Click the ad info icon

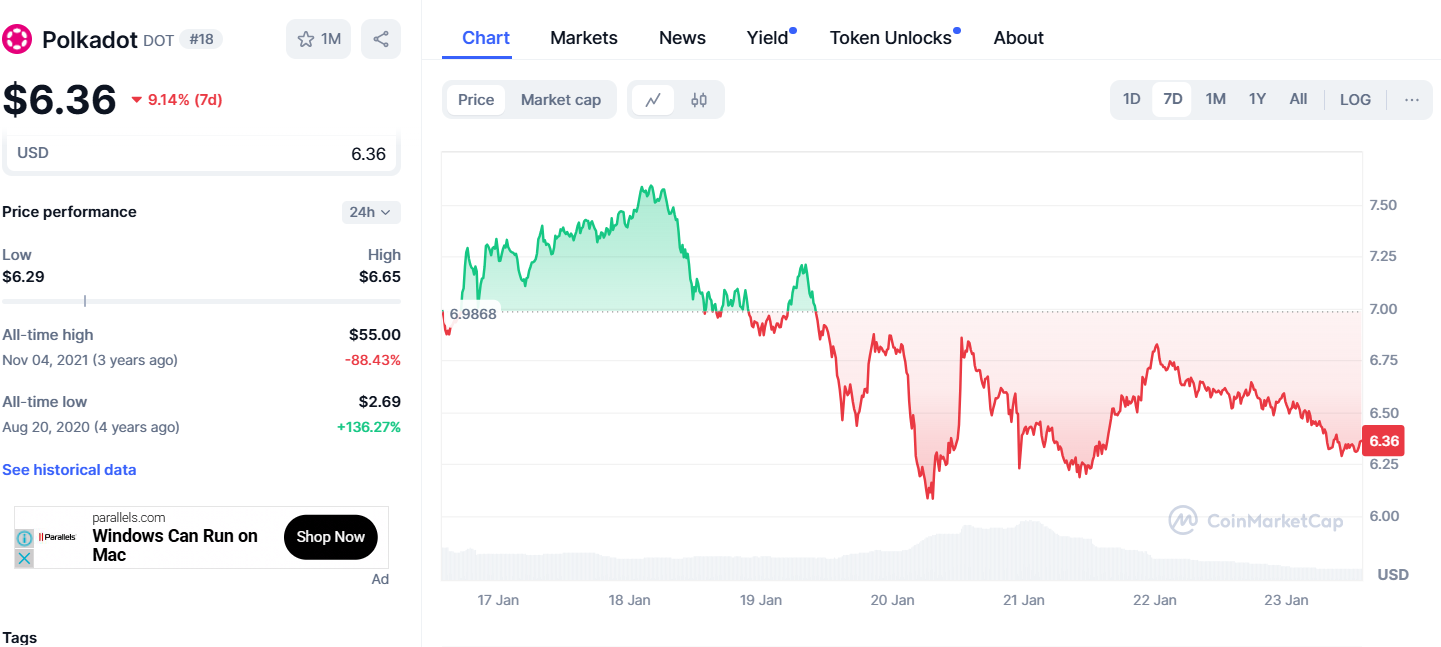click(25, 538)
